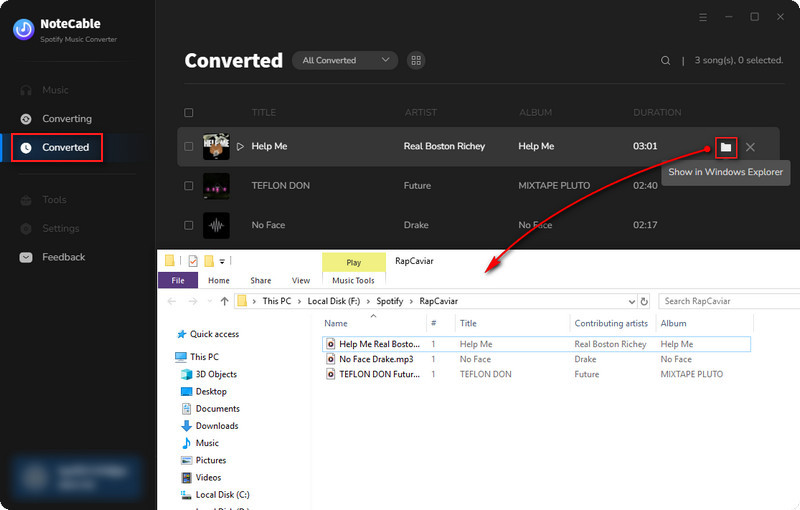Open the Home ribbon tab
Image resolution: width=800 pixels, height=510 pixels.
coord(219,280)
